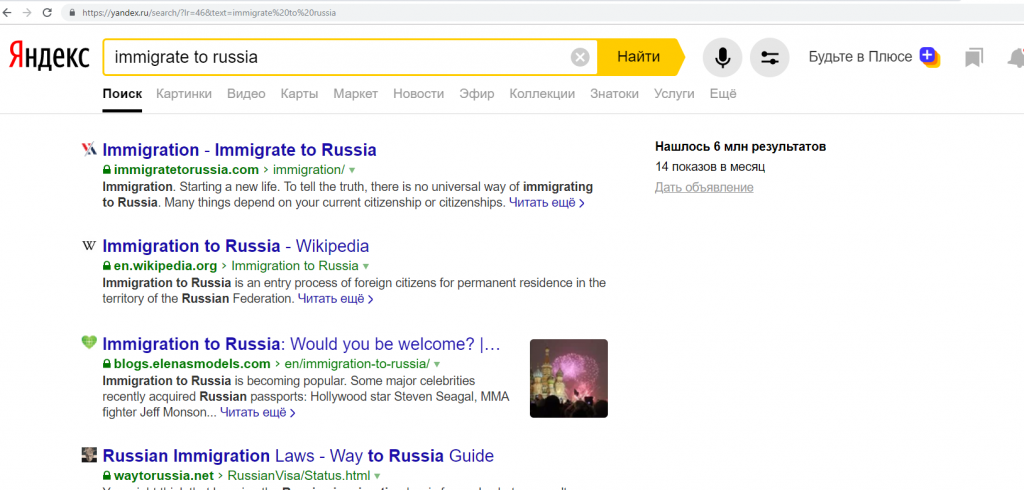This screenshot has height=490, width=1024.
Task: Go to the Новости tab
Action: coord(419,93)
